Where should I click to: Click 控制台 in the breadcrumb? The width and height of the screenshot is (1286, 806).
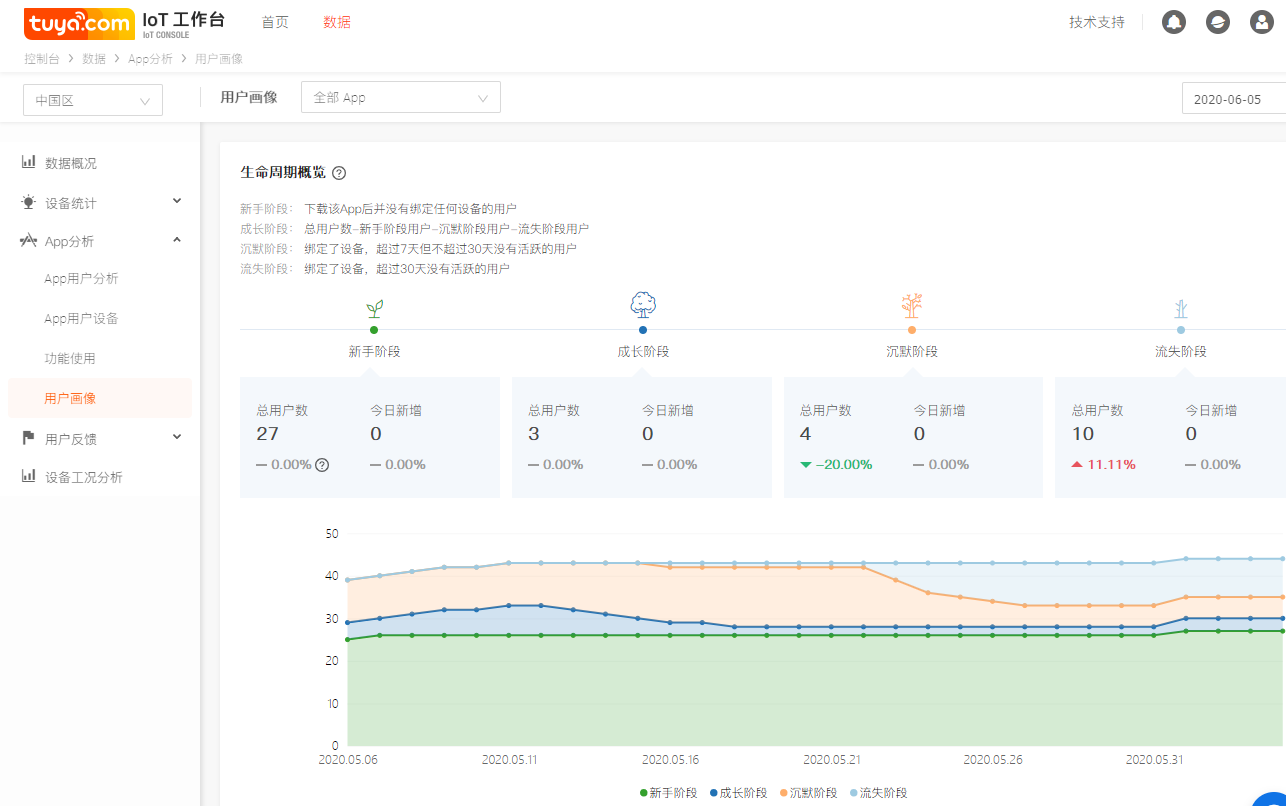click(x=42, y=59)
